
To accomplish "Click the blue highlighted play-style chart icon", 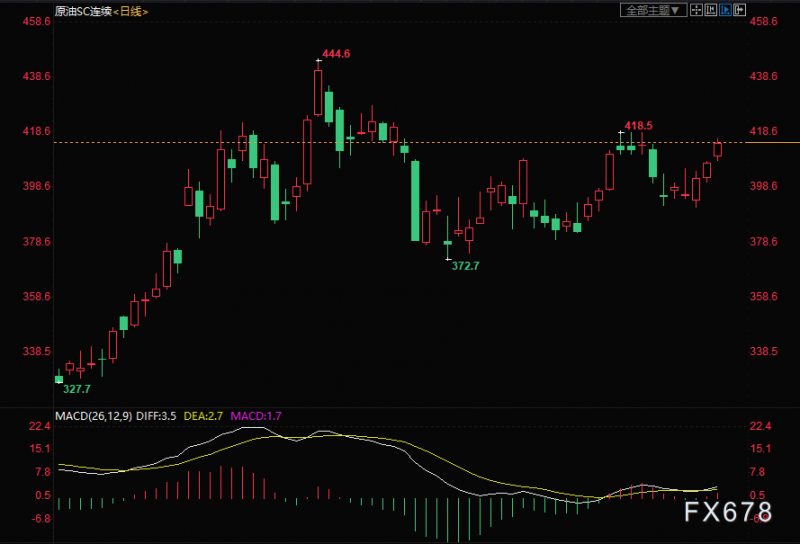I will 725,10.
